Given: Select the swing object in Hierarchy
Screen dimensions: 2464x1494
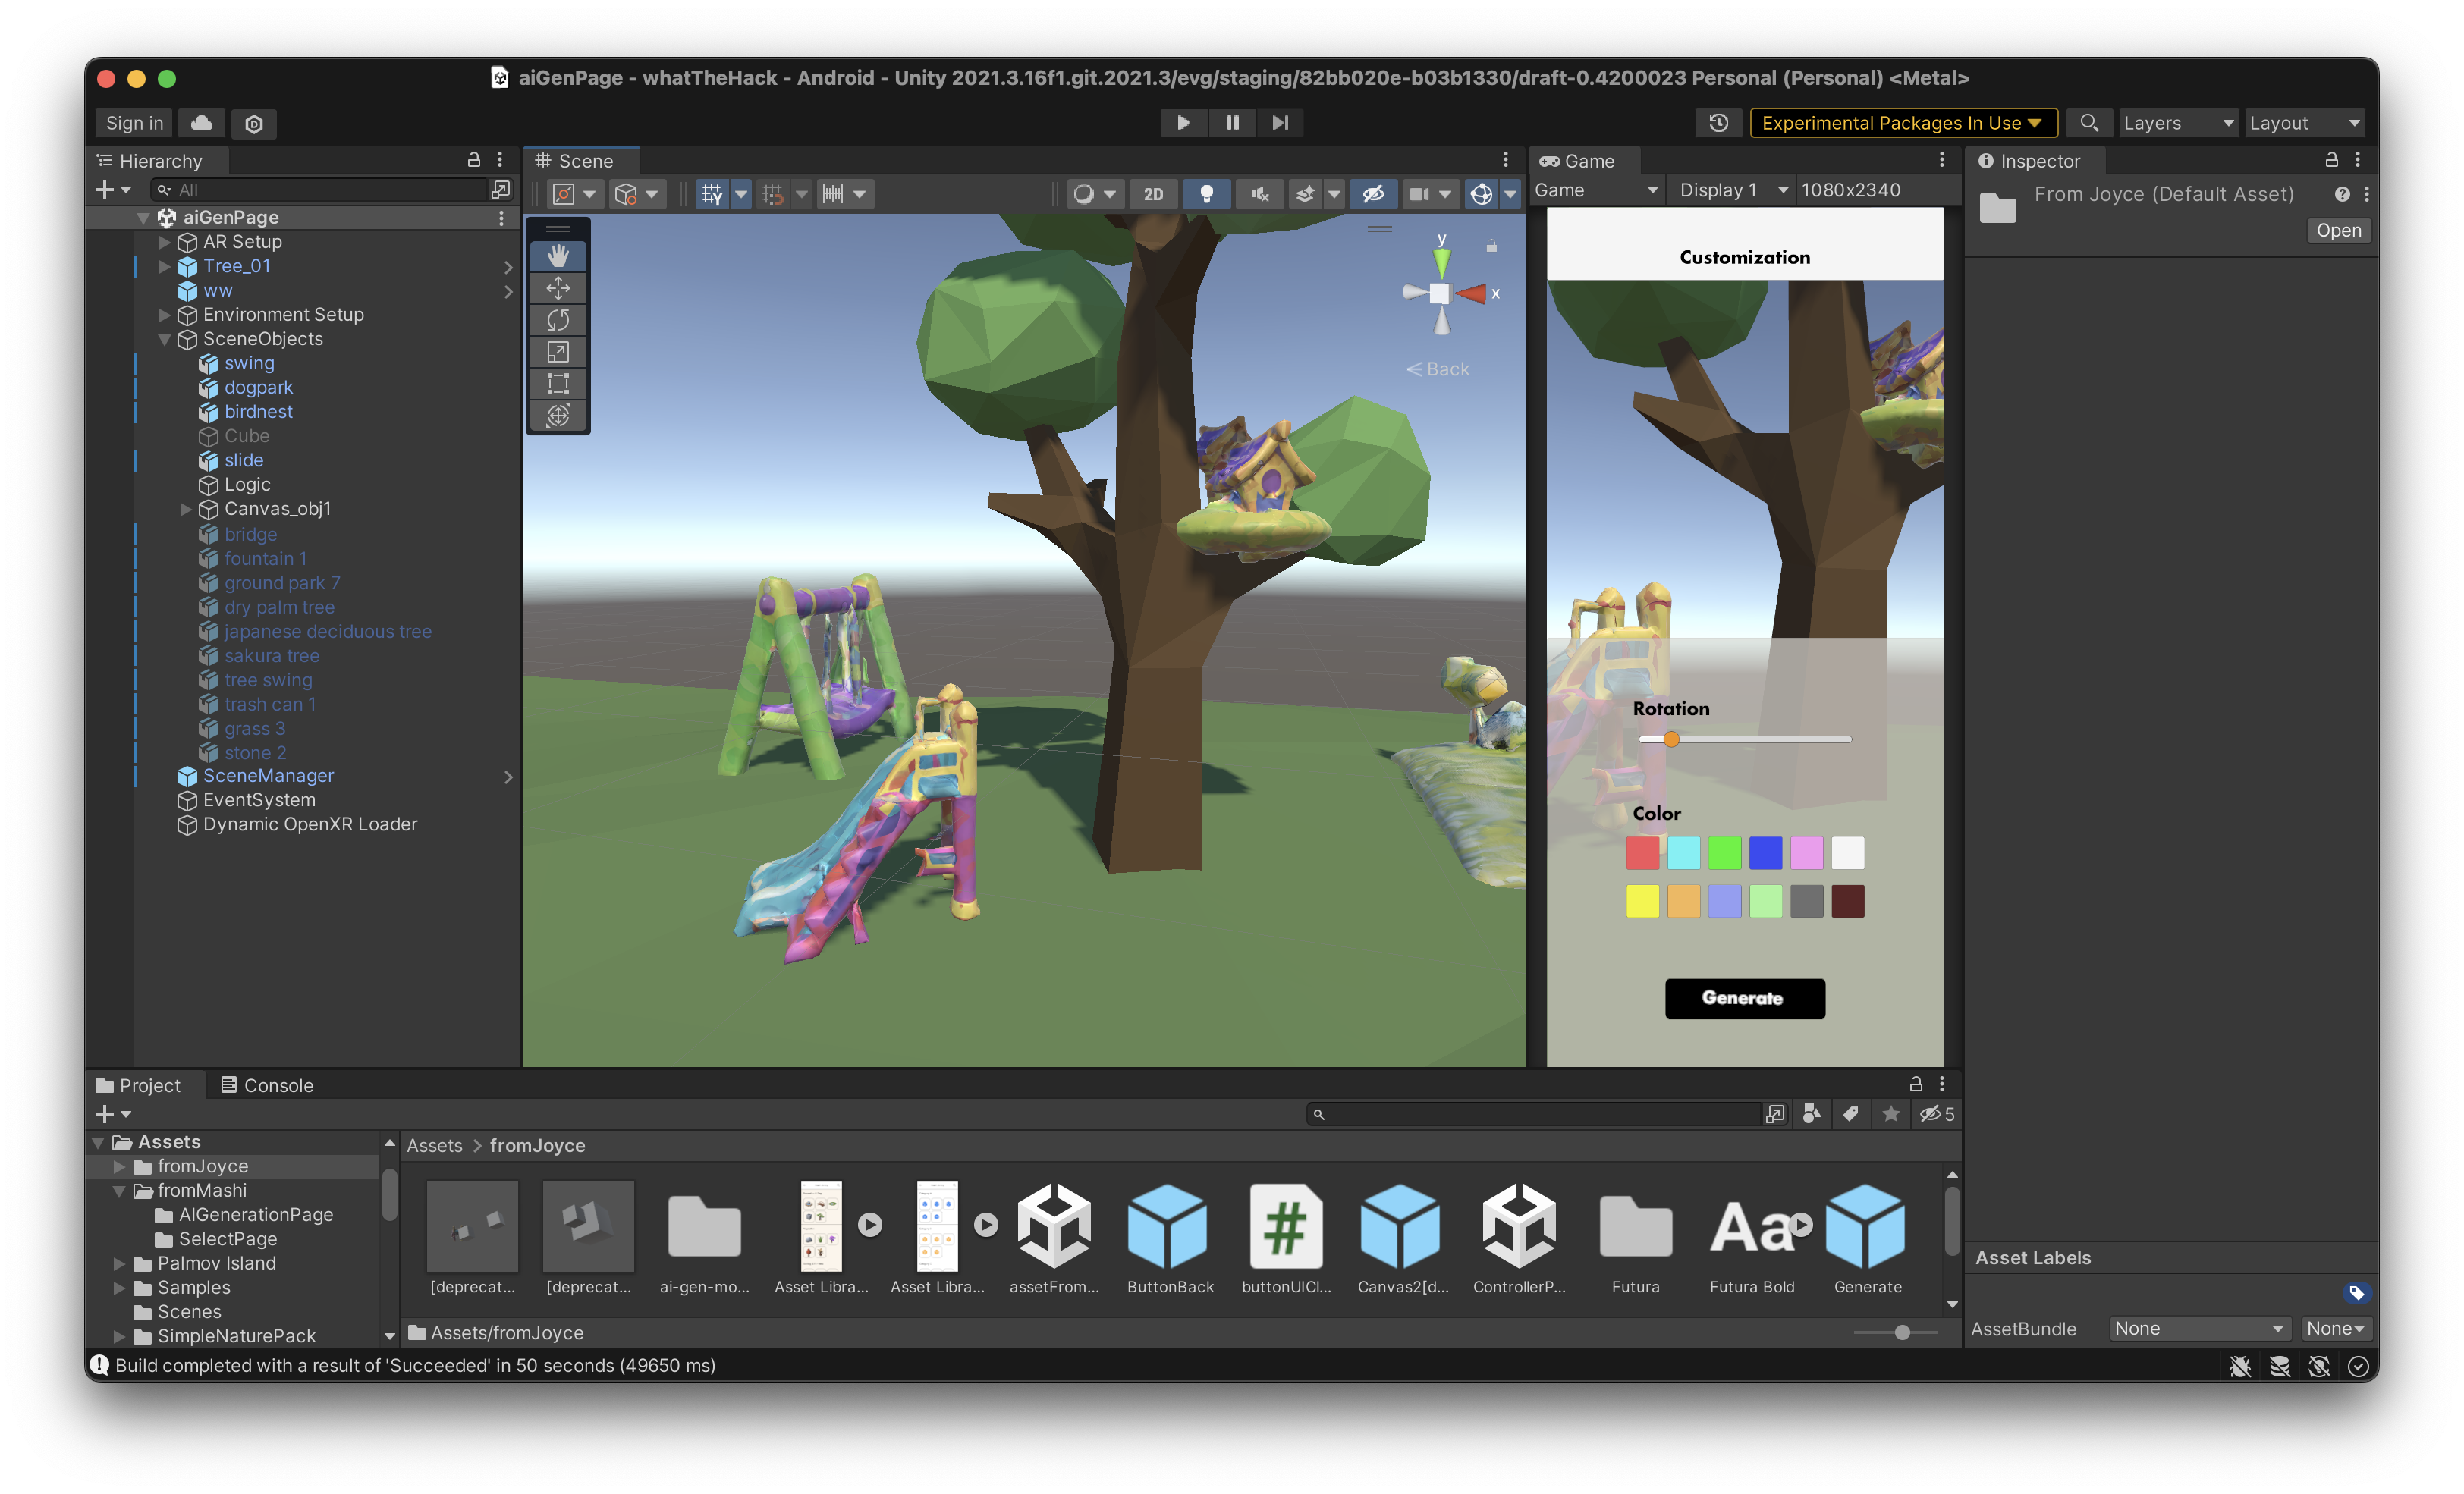Looking at the screenshot, I should pyautogui.click(x=248, y=363).
